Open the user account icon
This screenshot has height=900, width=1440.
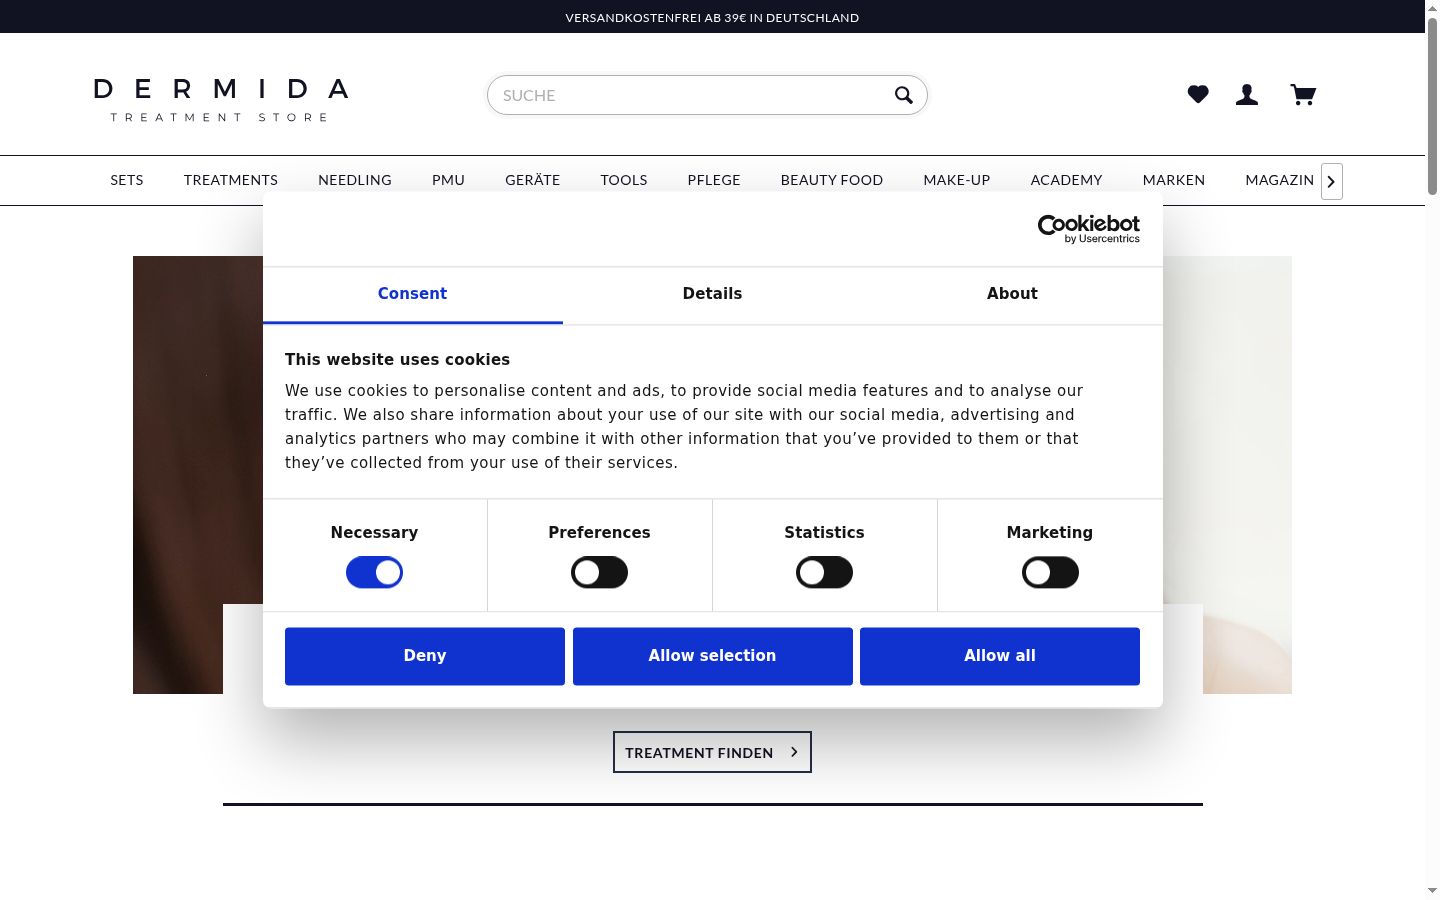pyautogui.click(x=1247, y=95)
